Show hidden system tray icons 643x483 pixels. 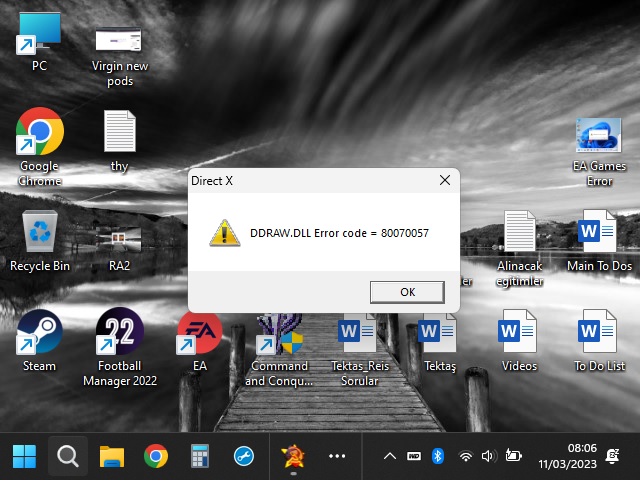(390, 457)
